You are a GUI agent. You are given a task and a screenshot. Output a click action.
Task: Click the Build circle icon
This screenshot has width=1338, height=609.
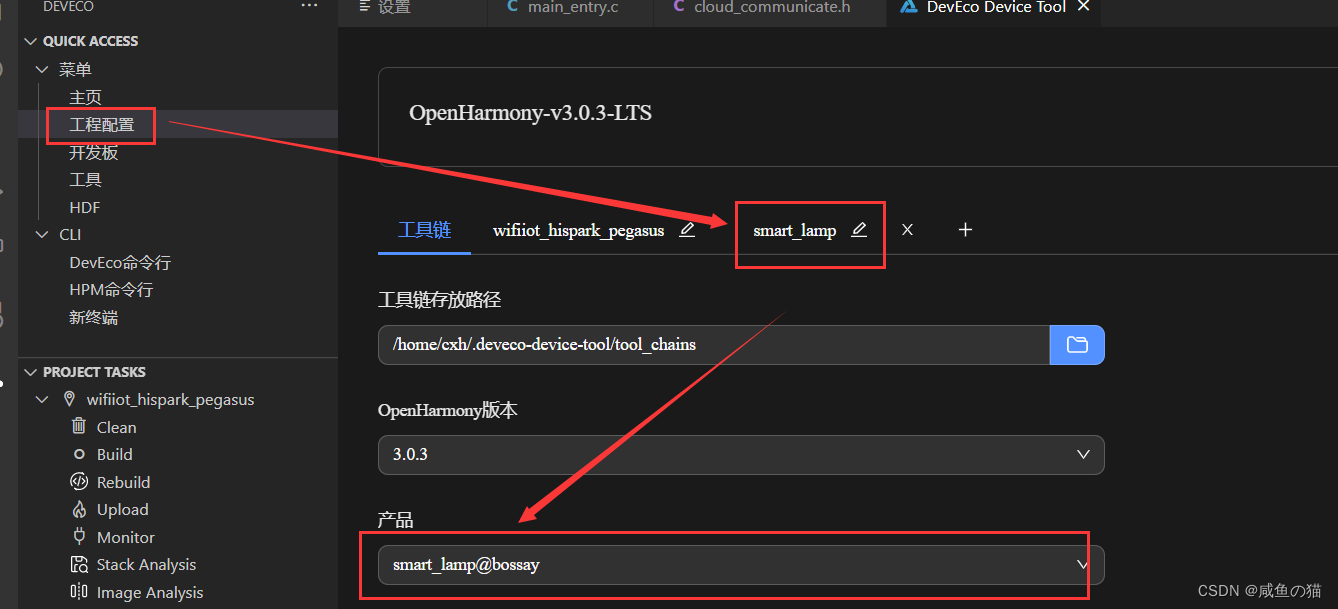click(79, 454)
